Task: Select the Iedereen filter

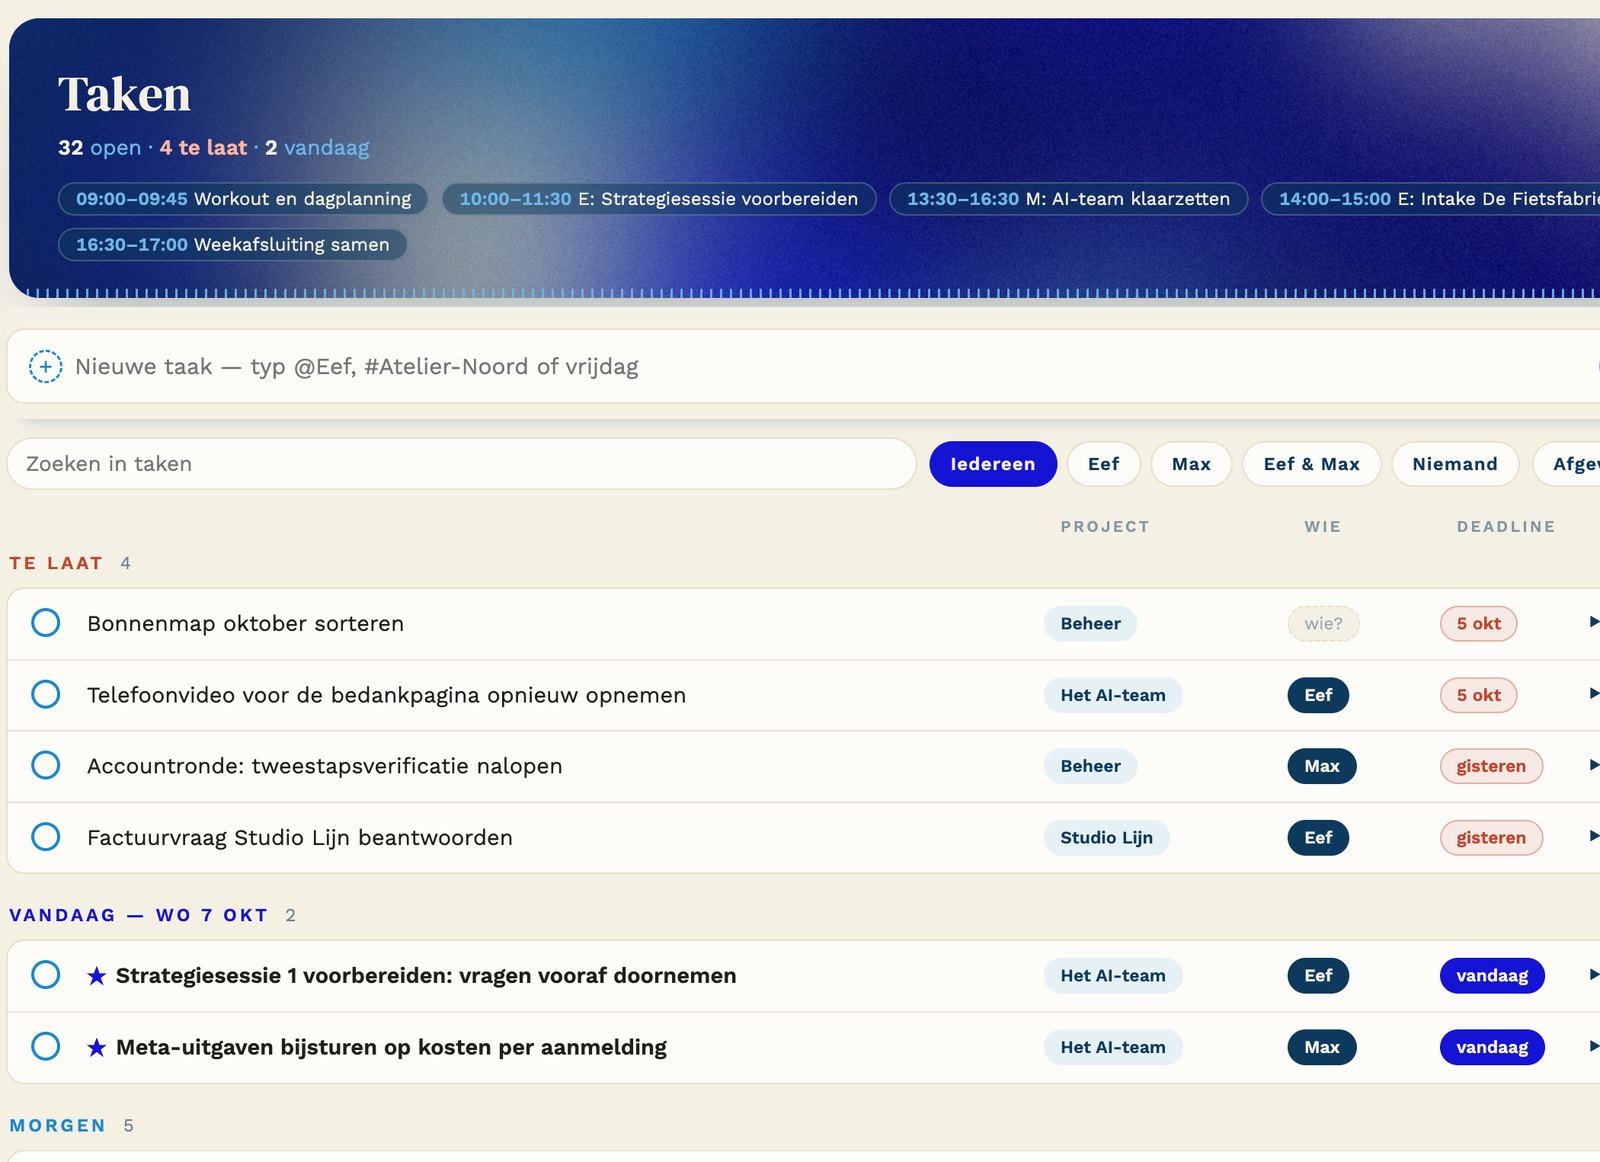Action: 993,464
